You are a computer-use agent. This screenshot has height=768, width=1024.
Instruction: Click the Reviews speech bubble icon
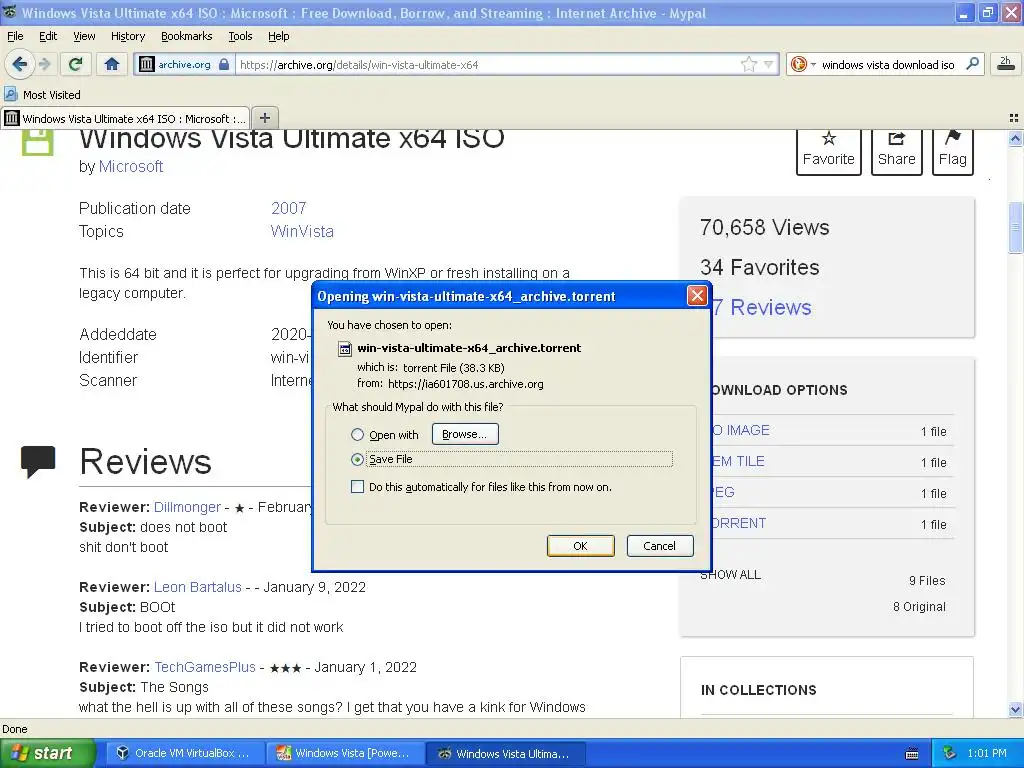38,461
